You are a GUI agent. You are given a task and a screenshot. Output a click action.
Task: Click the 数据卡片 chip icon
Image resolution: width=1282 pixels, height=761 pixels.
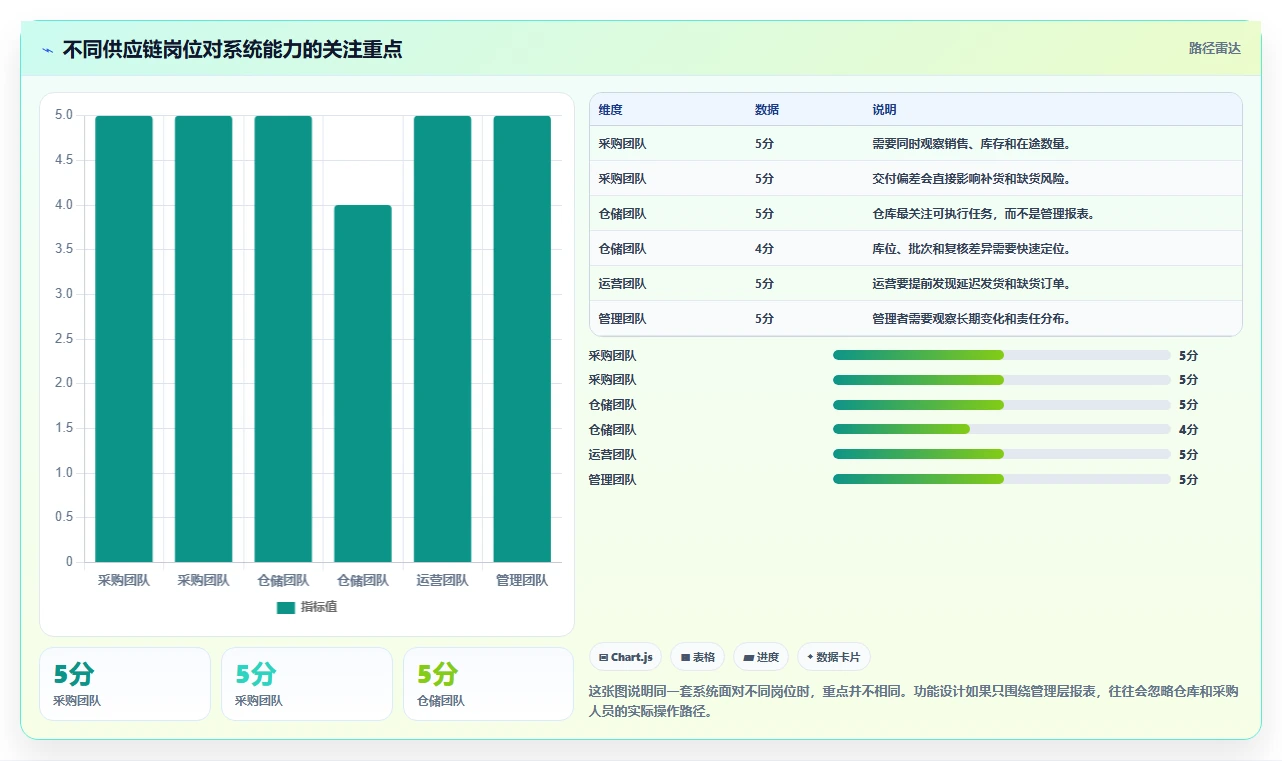tap(810, 657)
